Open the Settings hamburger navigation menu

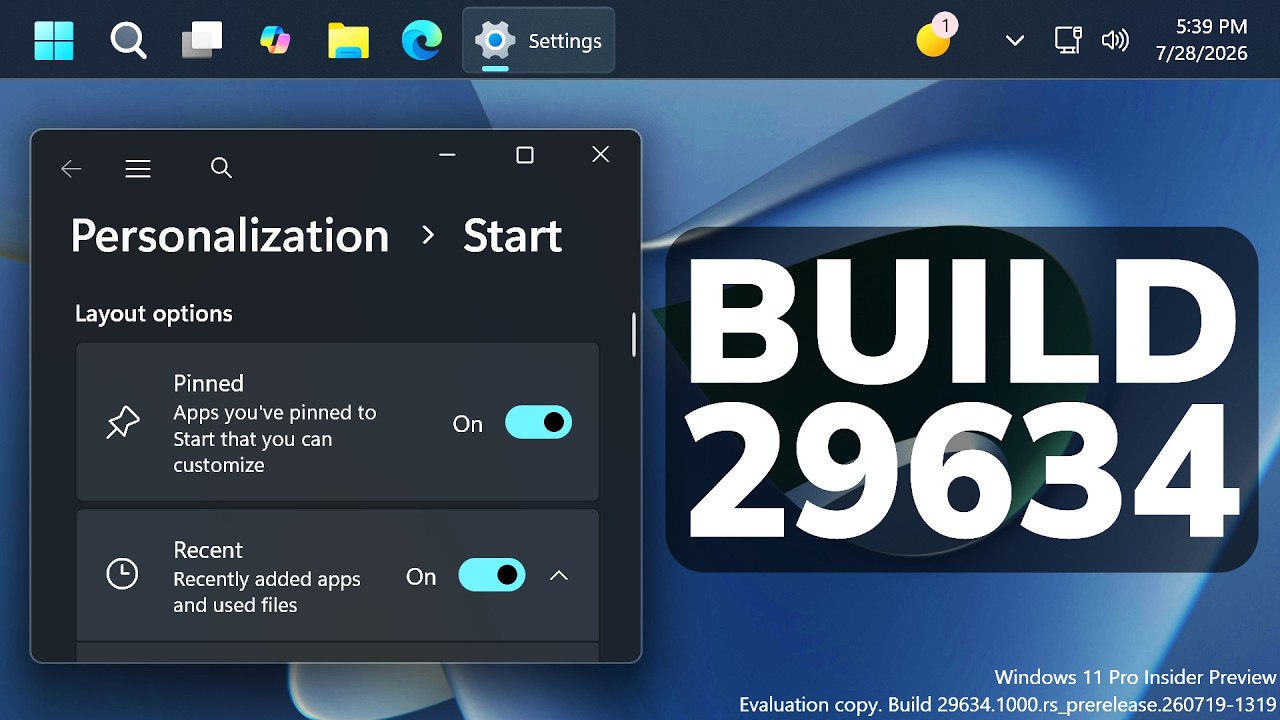point(138,169)
